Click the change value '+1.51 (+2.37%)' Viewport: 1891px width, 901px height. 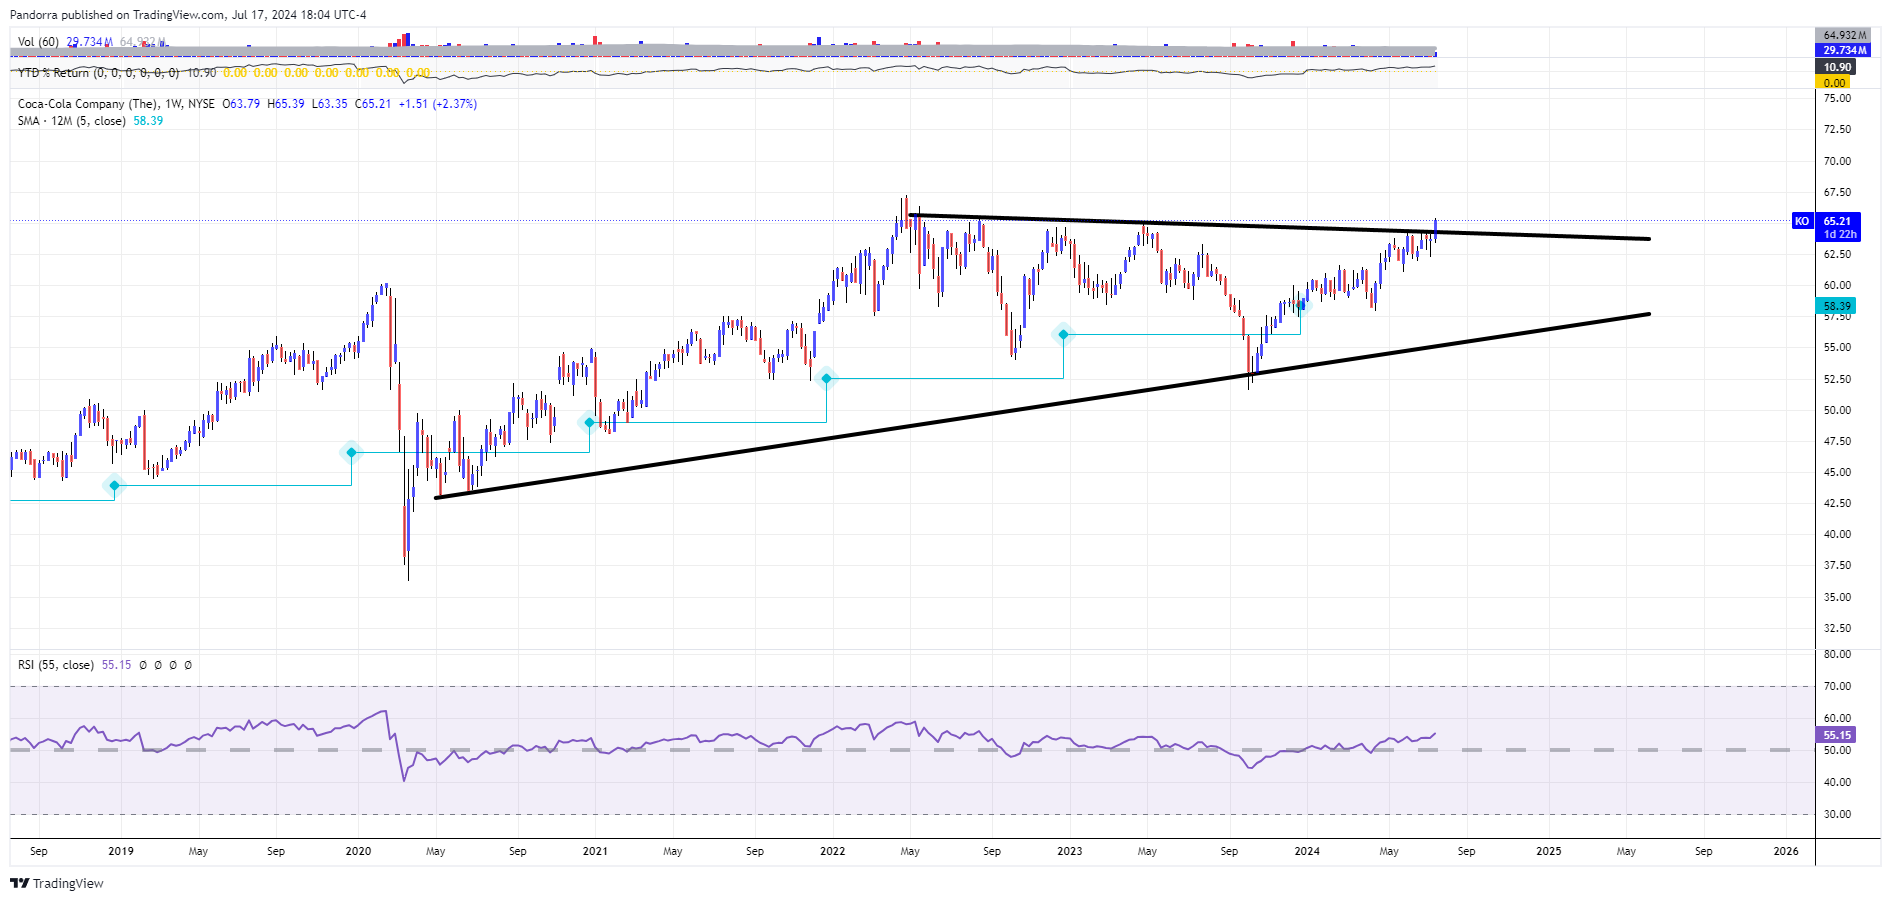pyautogui.click(x=438, y=104)
